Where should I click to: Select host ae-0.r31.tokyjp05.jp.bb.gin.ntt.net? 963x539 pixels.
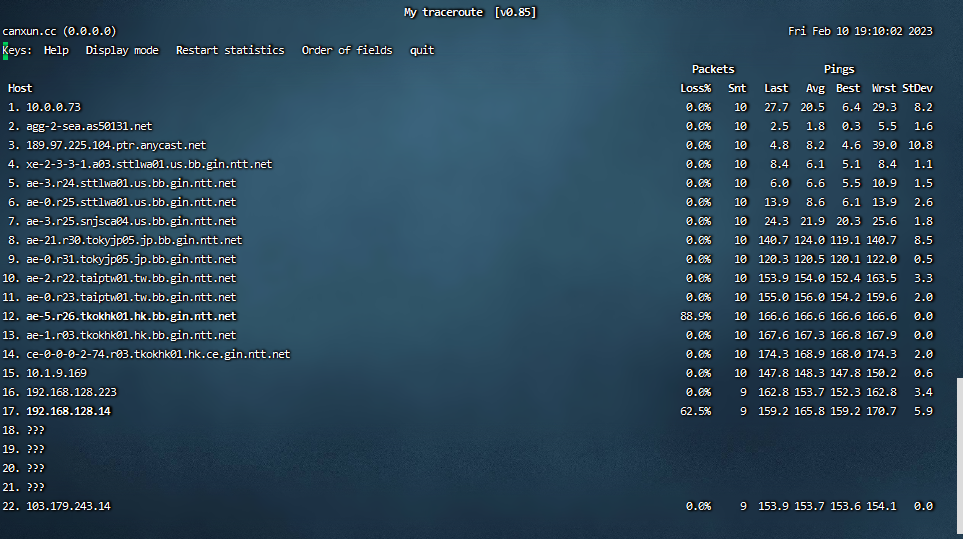coord(131,260)
